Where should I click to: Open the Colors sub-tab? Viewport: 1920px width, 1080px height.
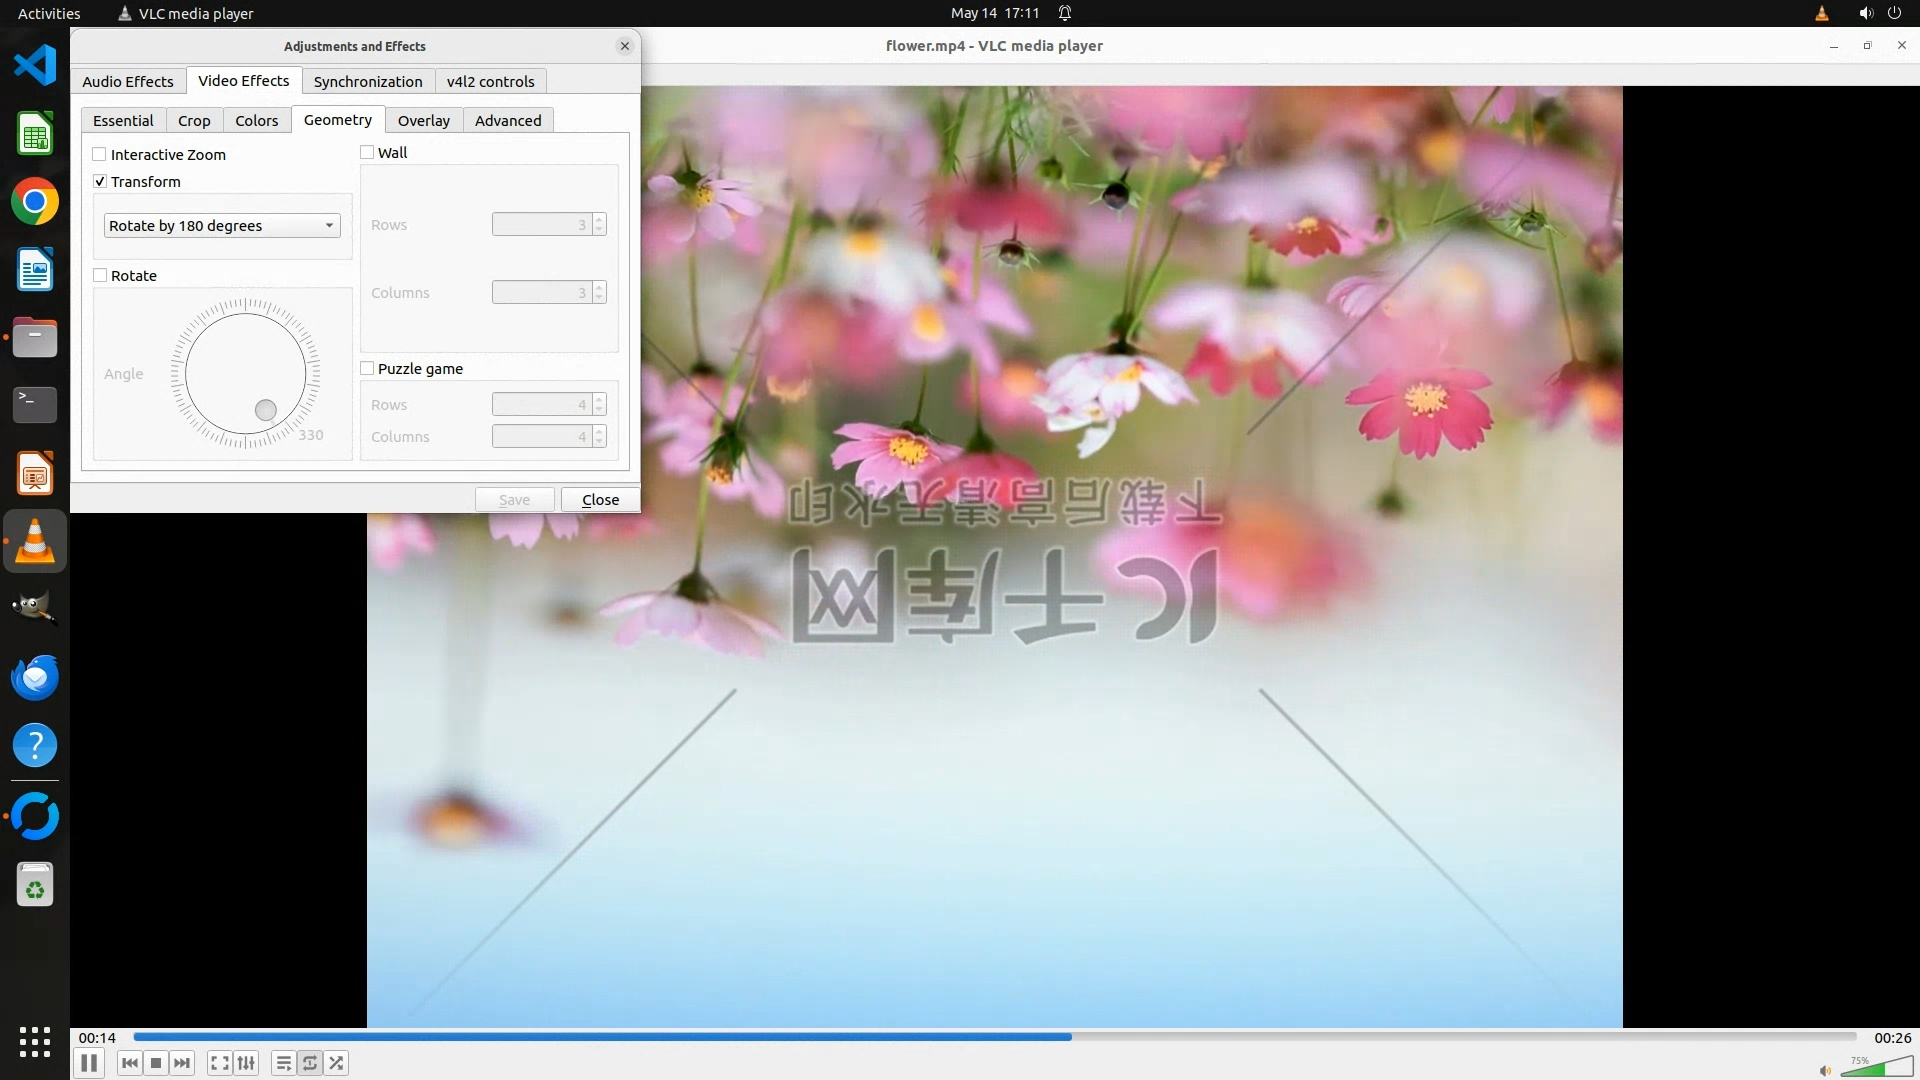tap(256, 120)
